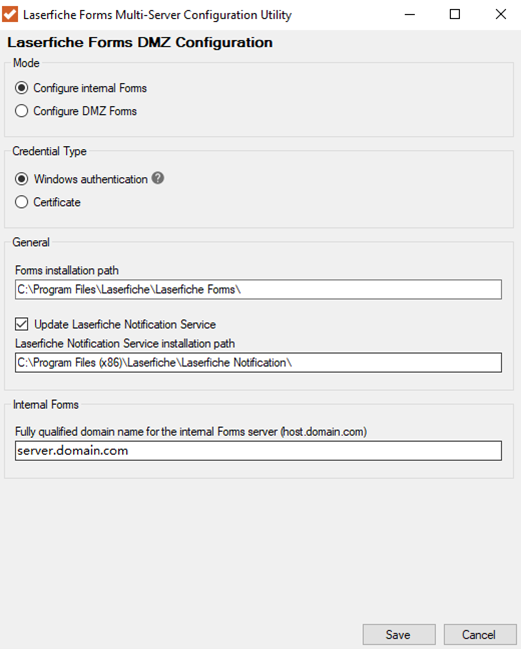
Task: Close the Multi-Server Configuration Utility window
Action: tap(501, 14)
